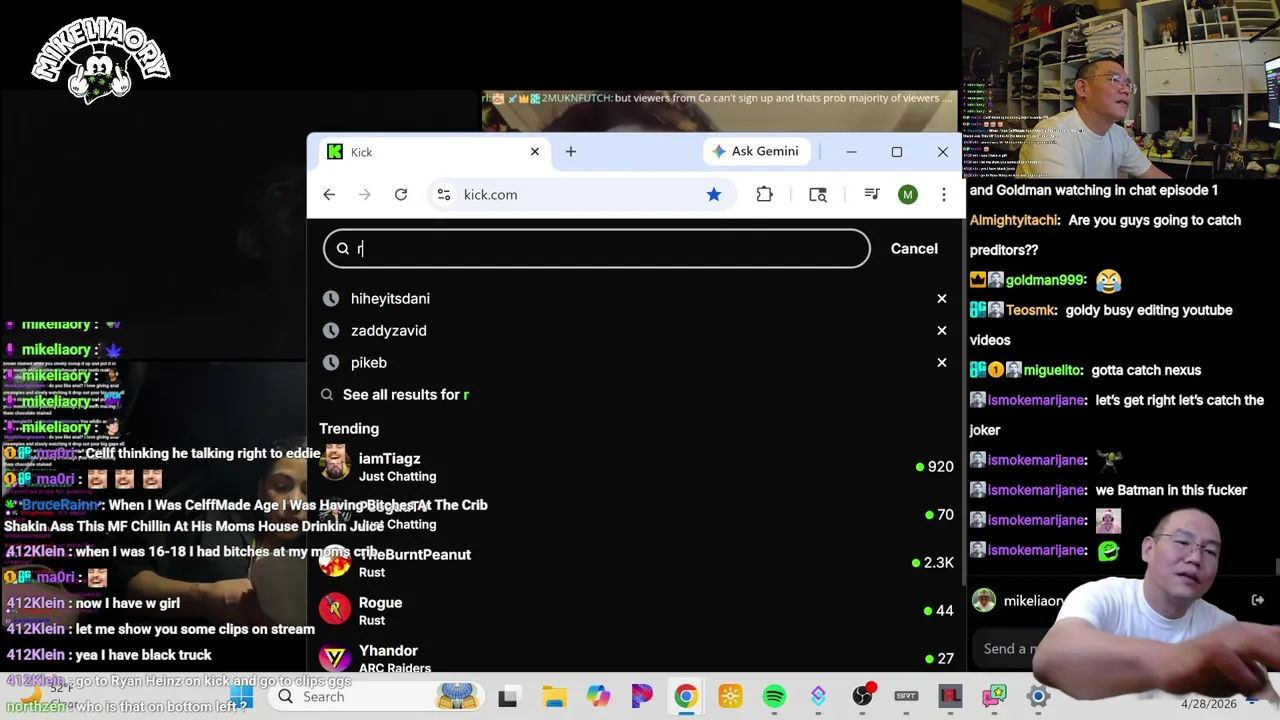This screenshot has height=720, width=1280.
Task: View site information icon beside kick.com
Action: [x=444, y=195]
